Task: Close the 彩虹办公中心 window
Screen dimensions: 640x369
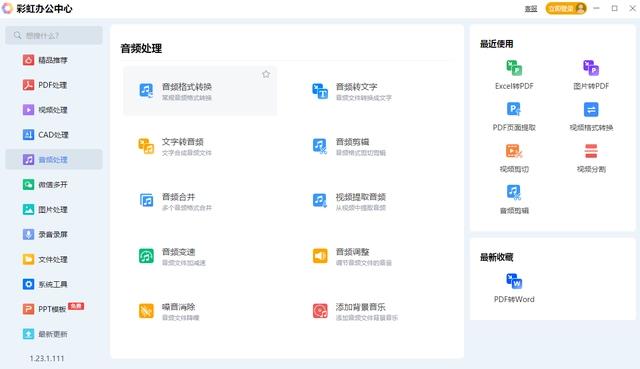Action: (633, 8)
